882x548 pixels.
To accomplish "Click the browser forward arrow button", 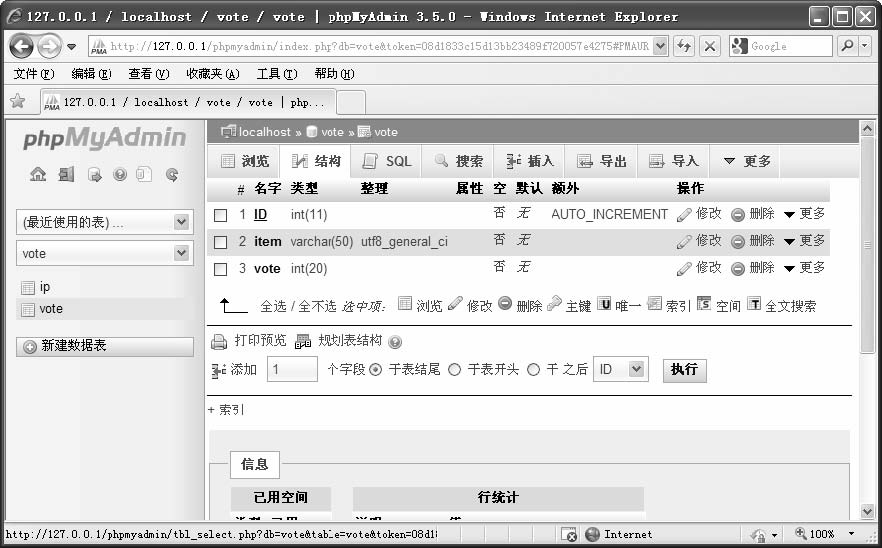I will 50,46.
